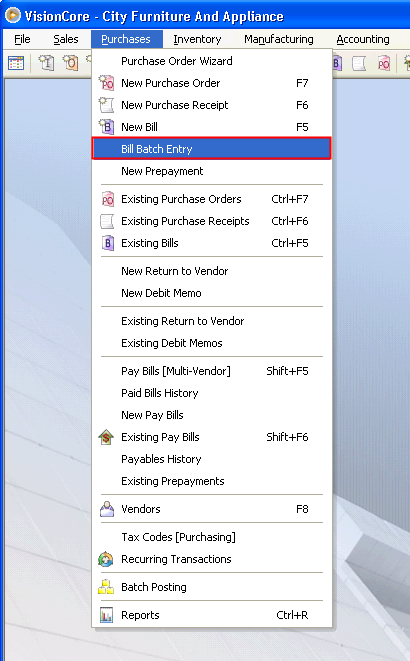Open Existing Pay Bills

coord(212,437)
